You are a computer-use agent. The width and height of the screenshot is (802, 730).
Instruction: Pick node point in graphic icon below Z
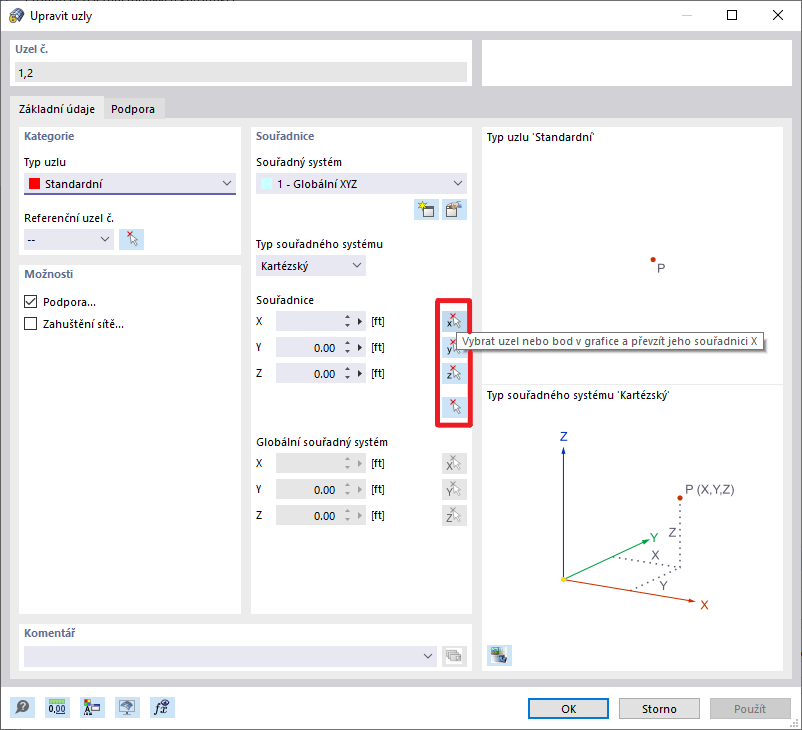(454, 407)
